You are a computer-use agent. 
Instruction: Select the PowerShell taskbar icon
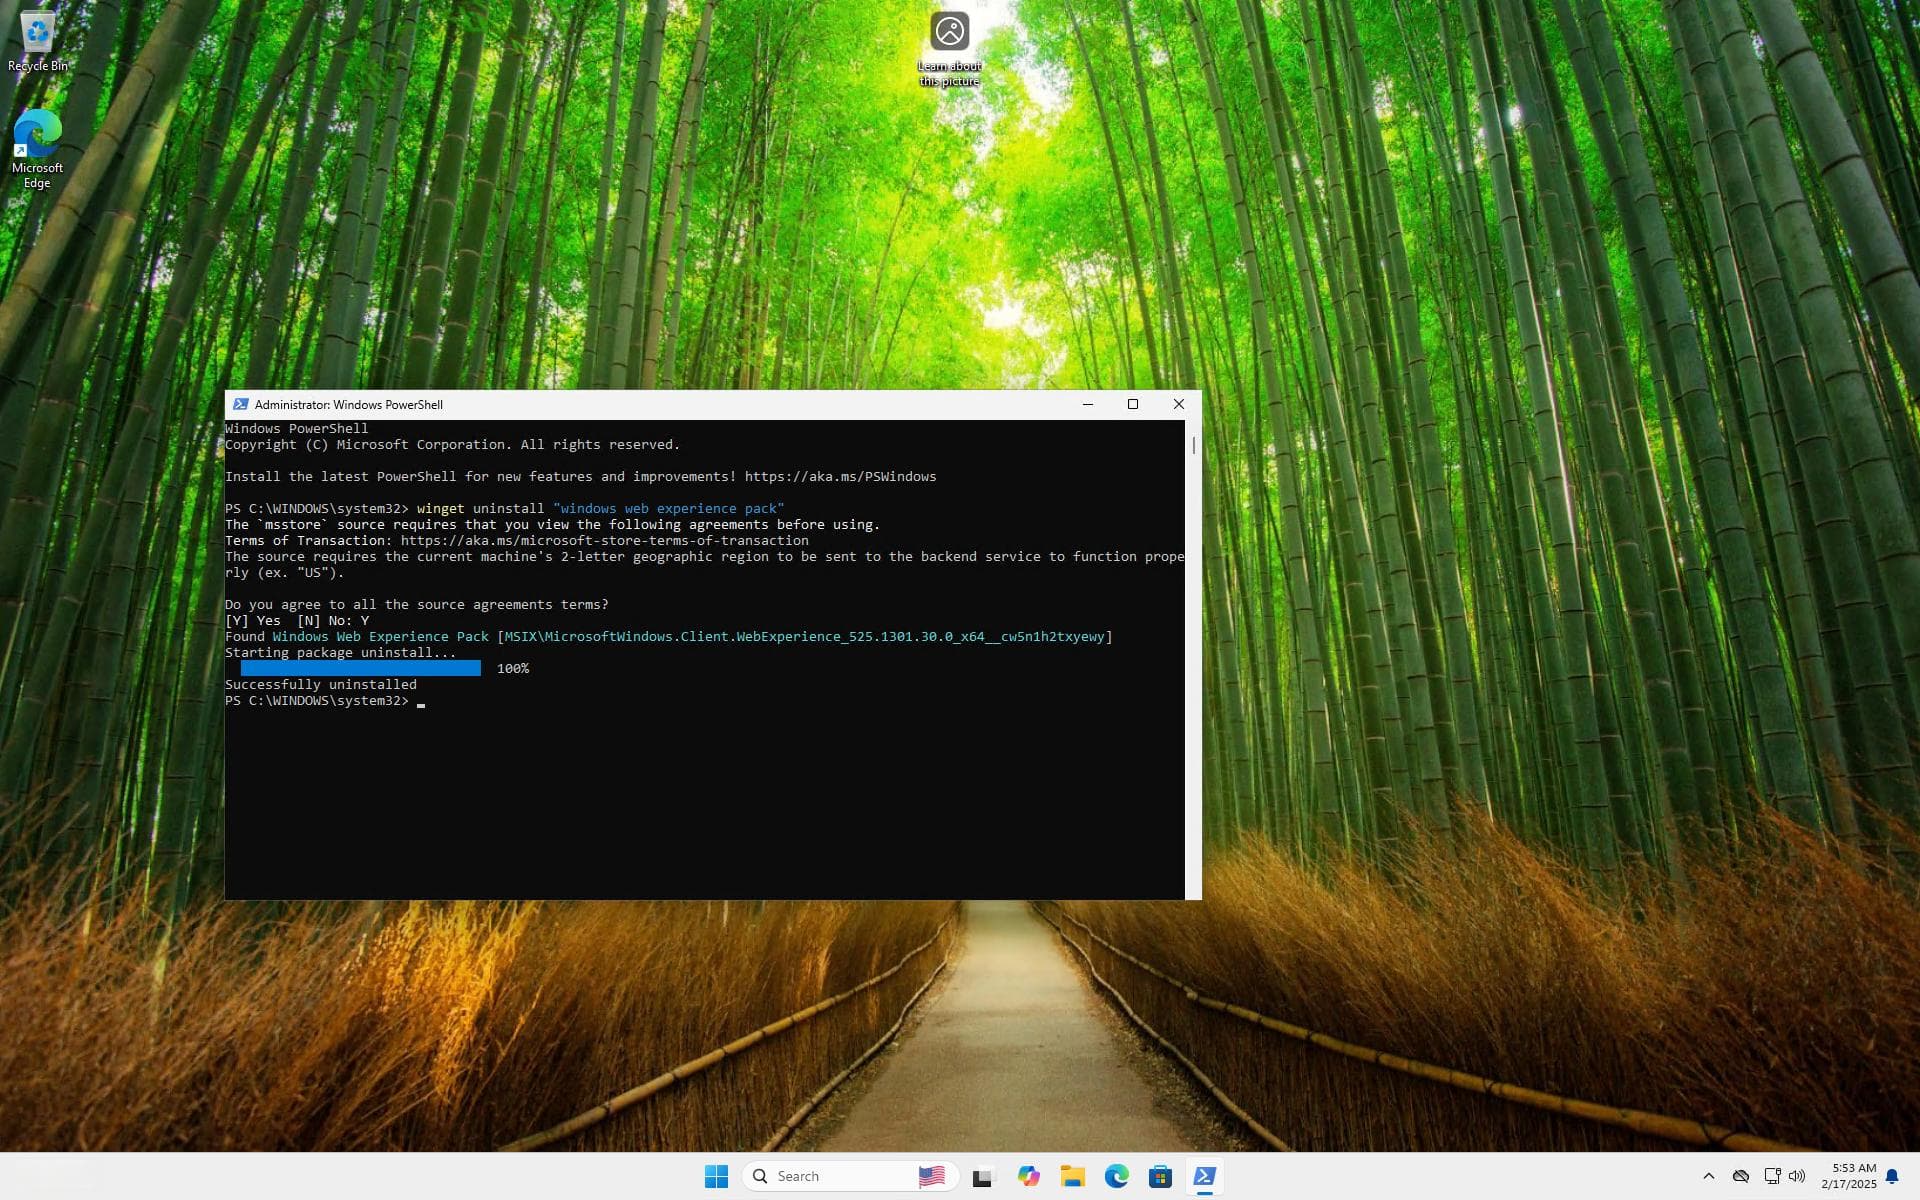click(1204, 1176)
